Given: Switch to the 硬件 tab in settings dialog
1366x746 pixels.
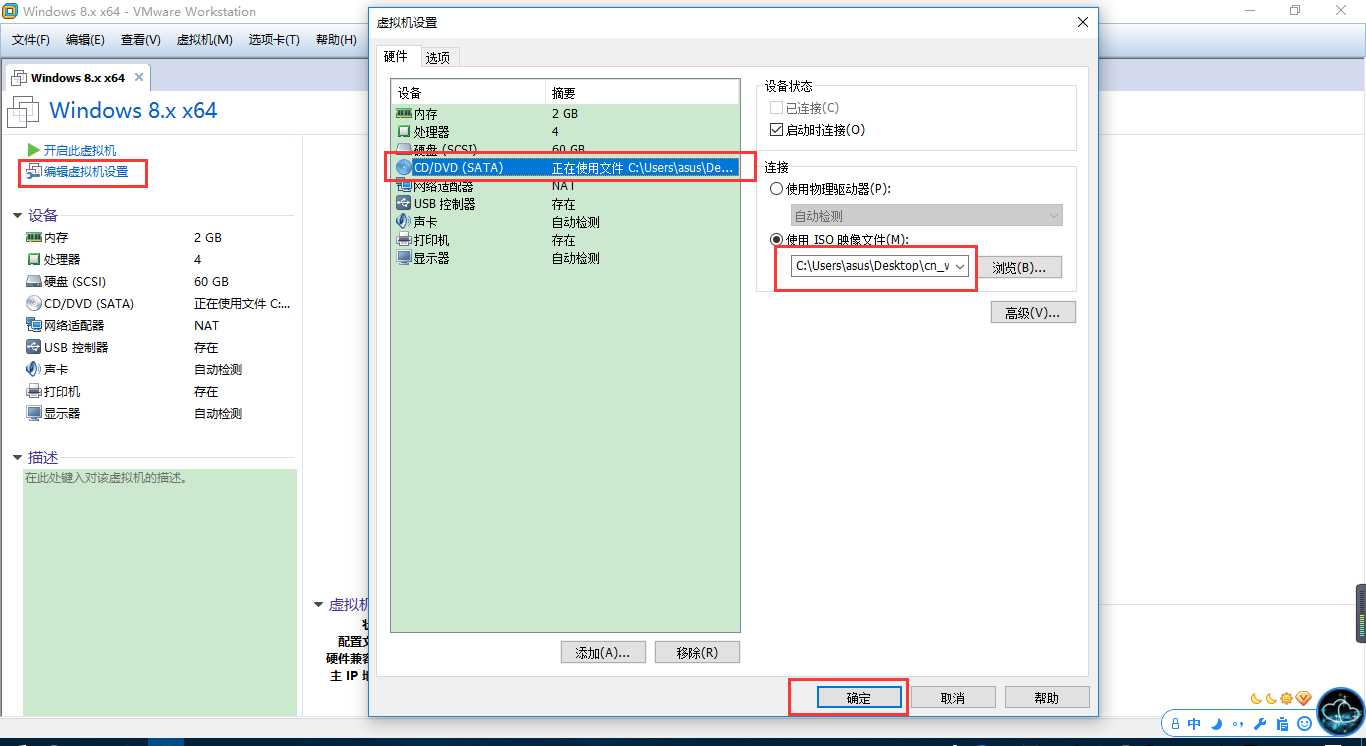Looking at the screenshot, I should click(x=396, y=57).
